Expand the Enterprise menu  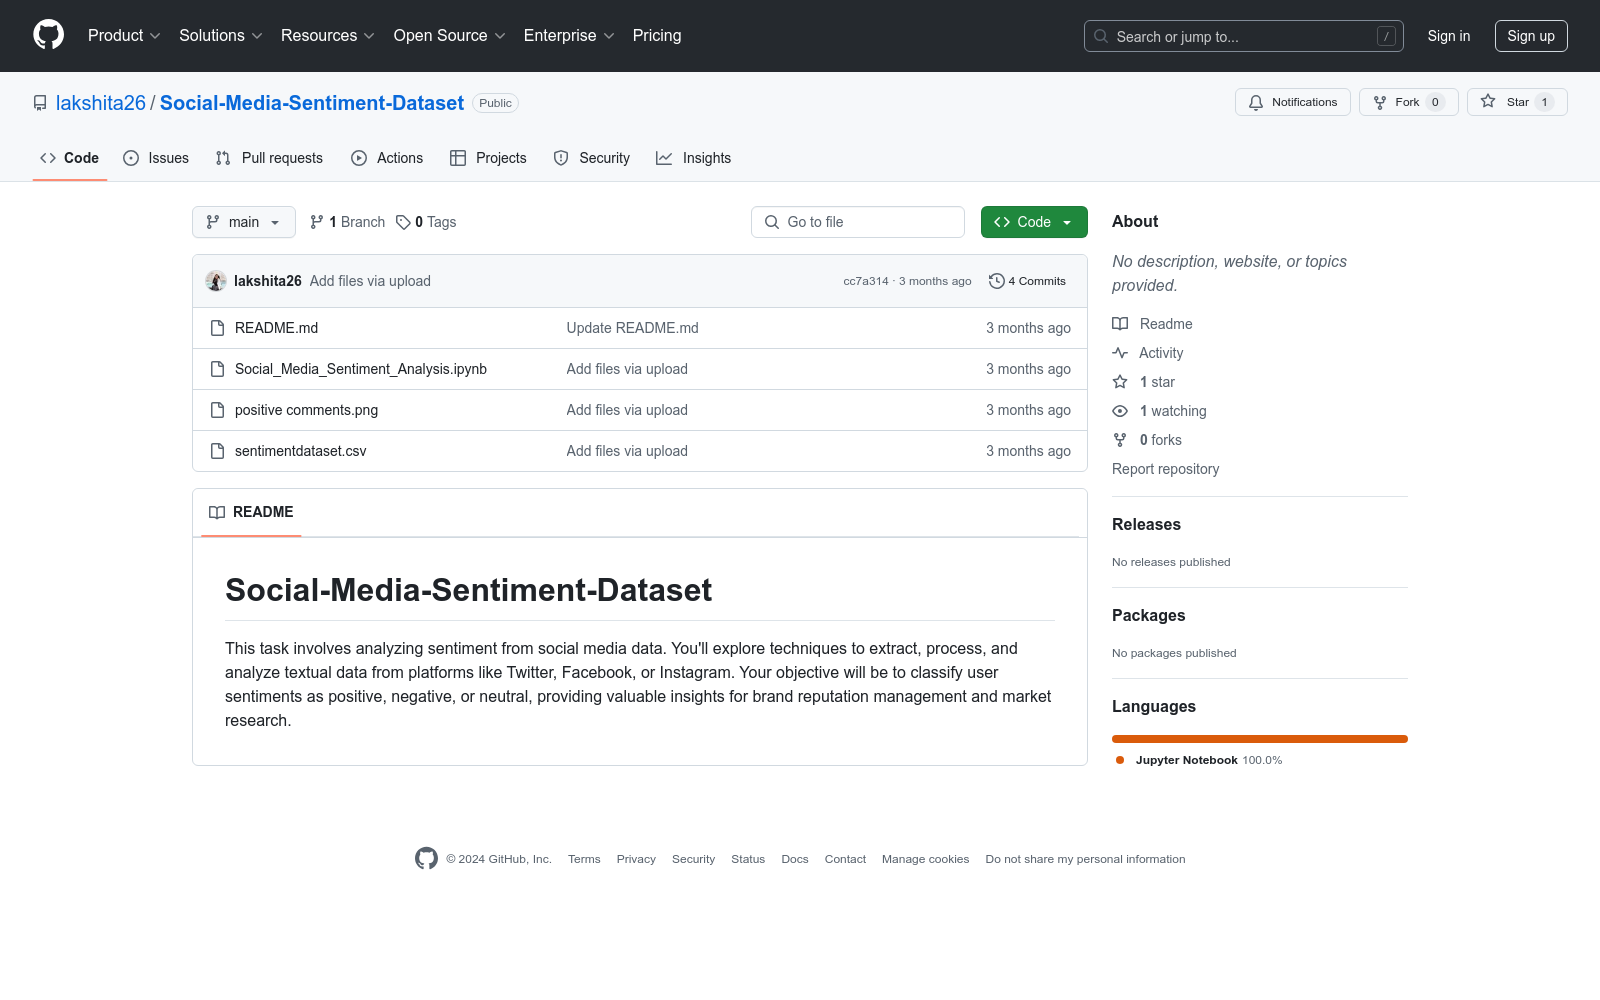click(x=569, y=35)
